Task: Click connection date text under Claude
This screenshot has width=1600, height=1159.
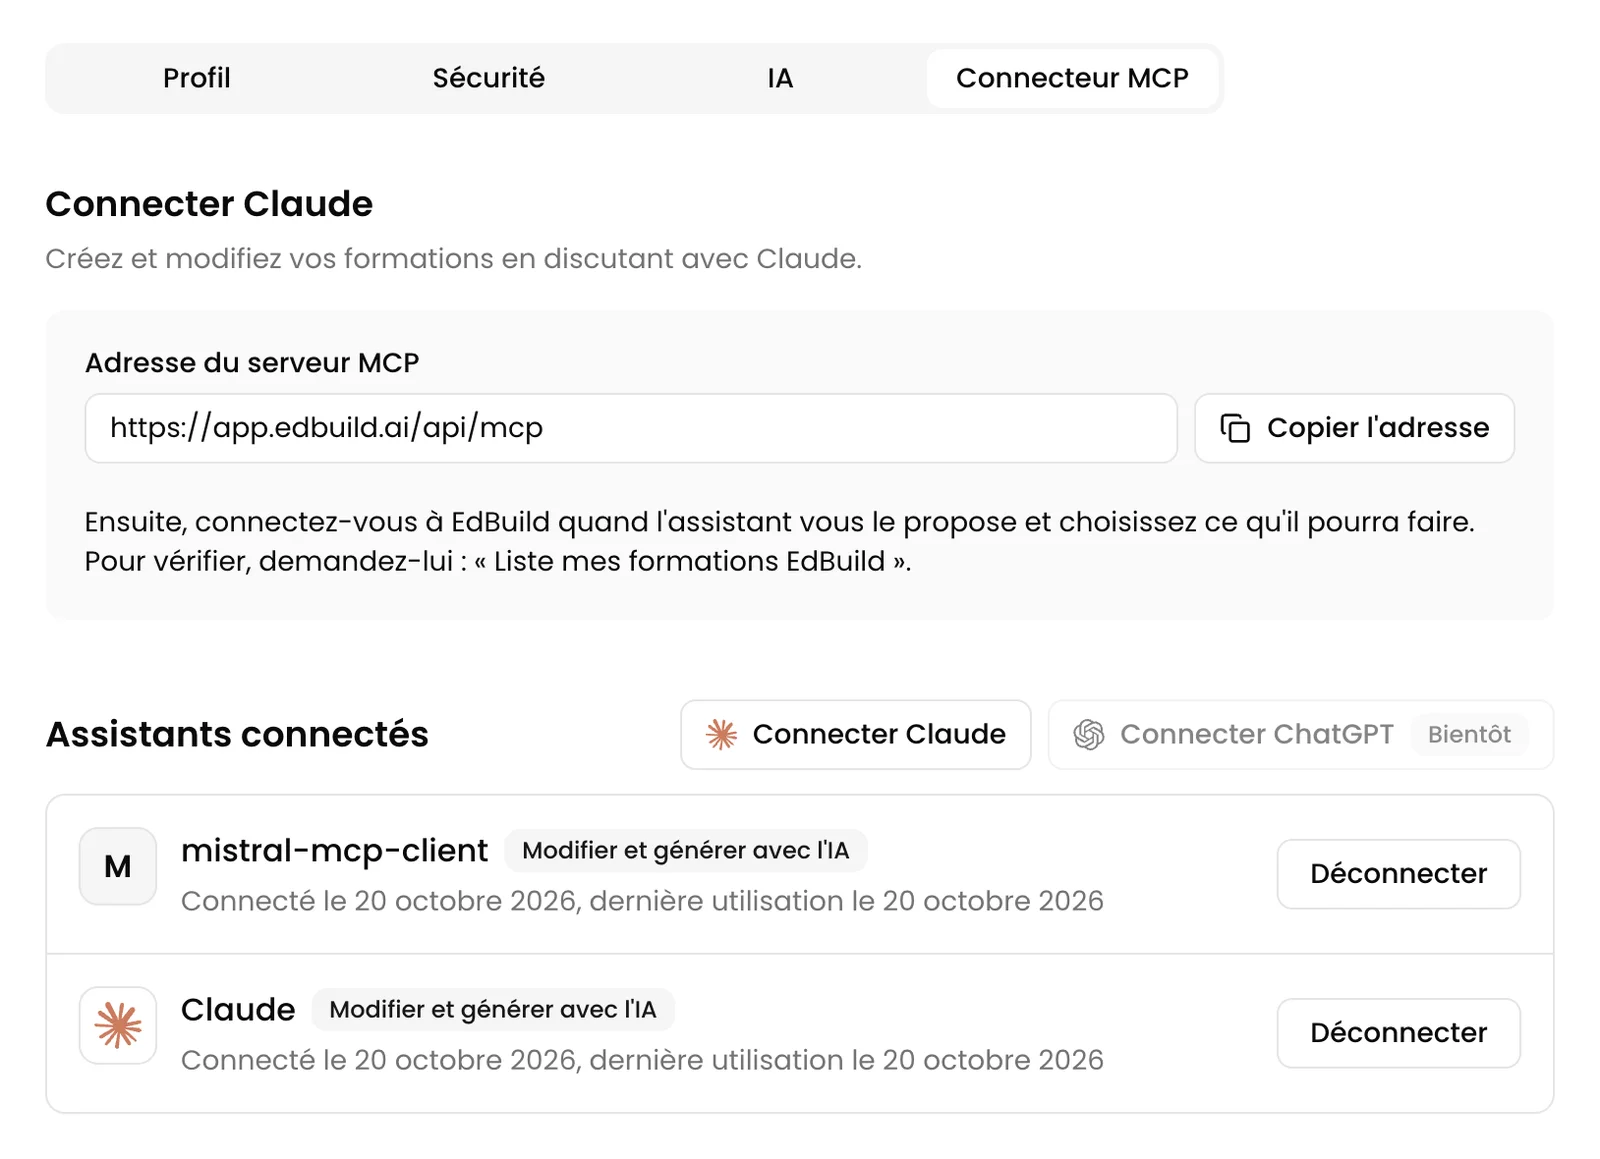Action: [x=642, y=1060]
